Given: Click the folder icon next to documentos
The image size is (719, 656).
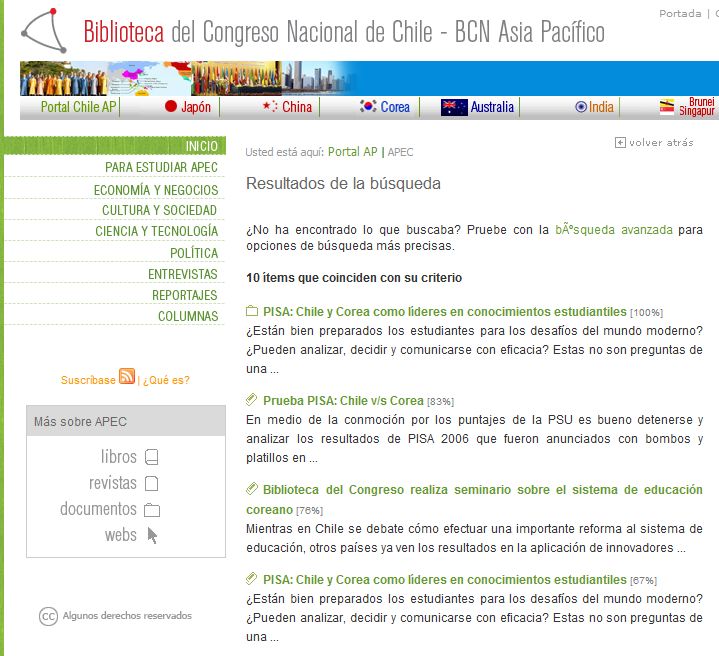Looking at the screenshot, I should pyautogui.click(x=152, y=510).
